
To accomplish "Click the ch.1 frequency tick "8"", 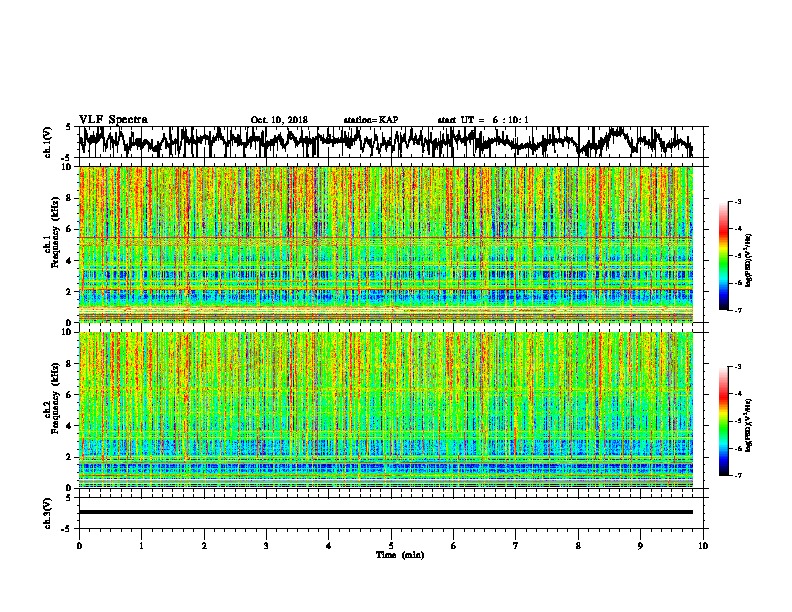I will (x=69, y=198).
